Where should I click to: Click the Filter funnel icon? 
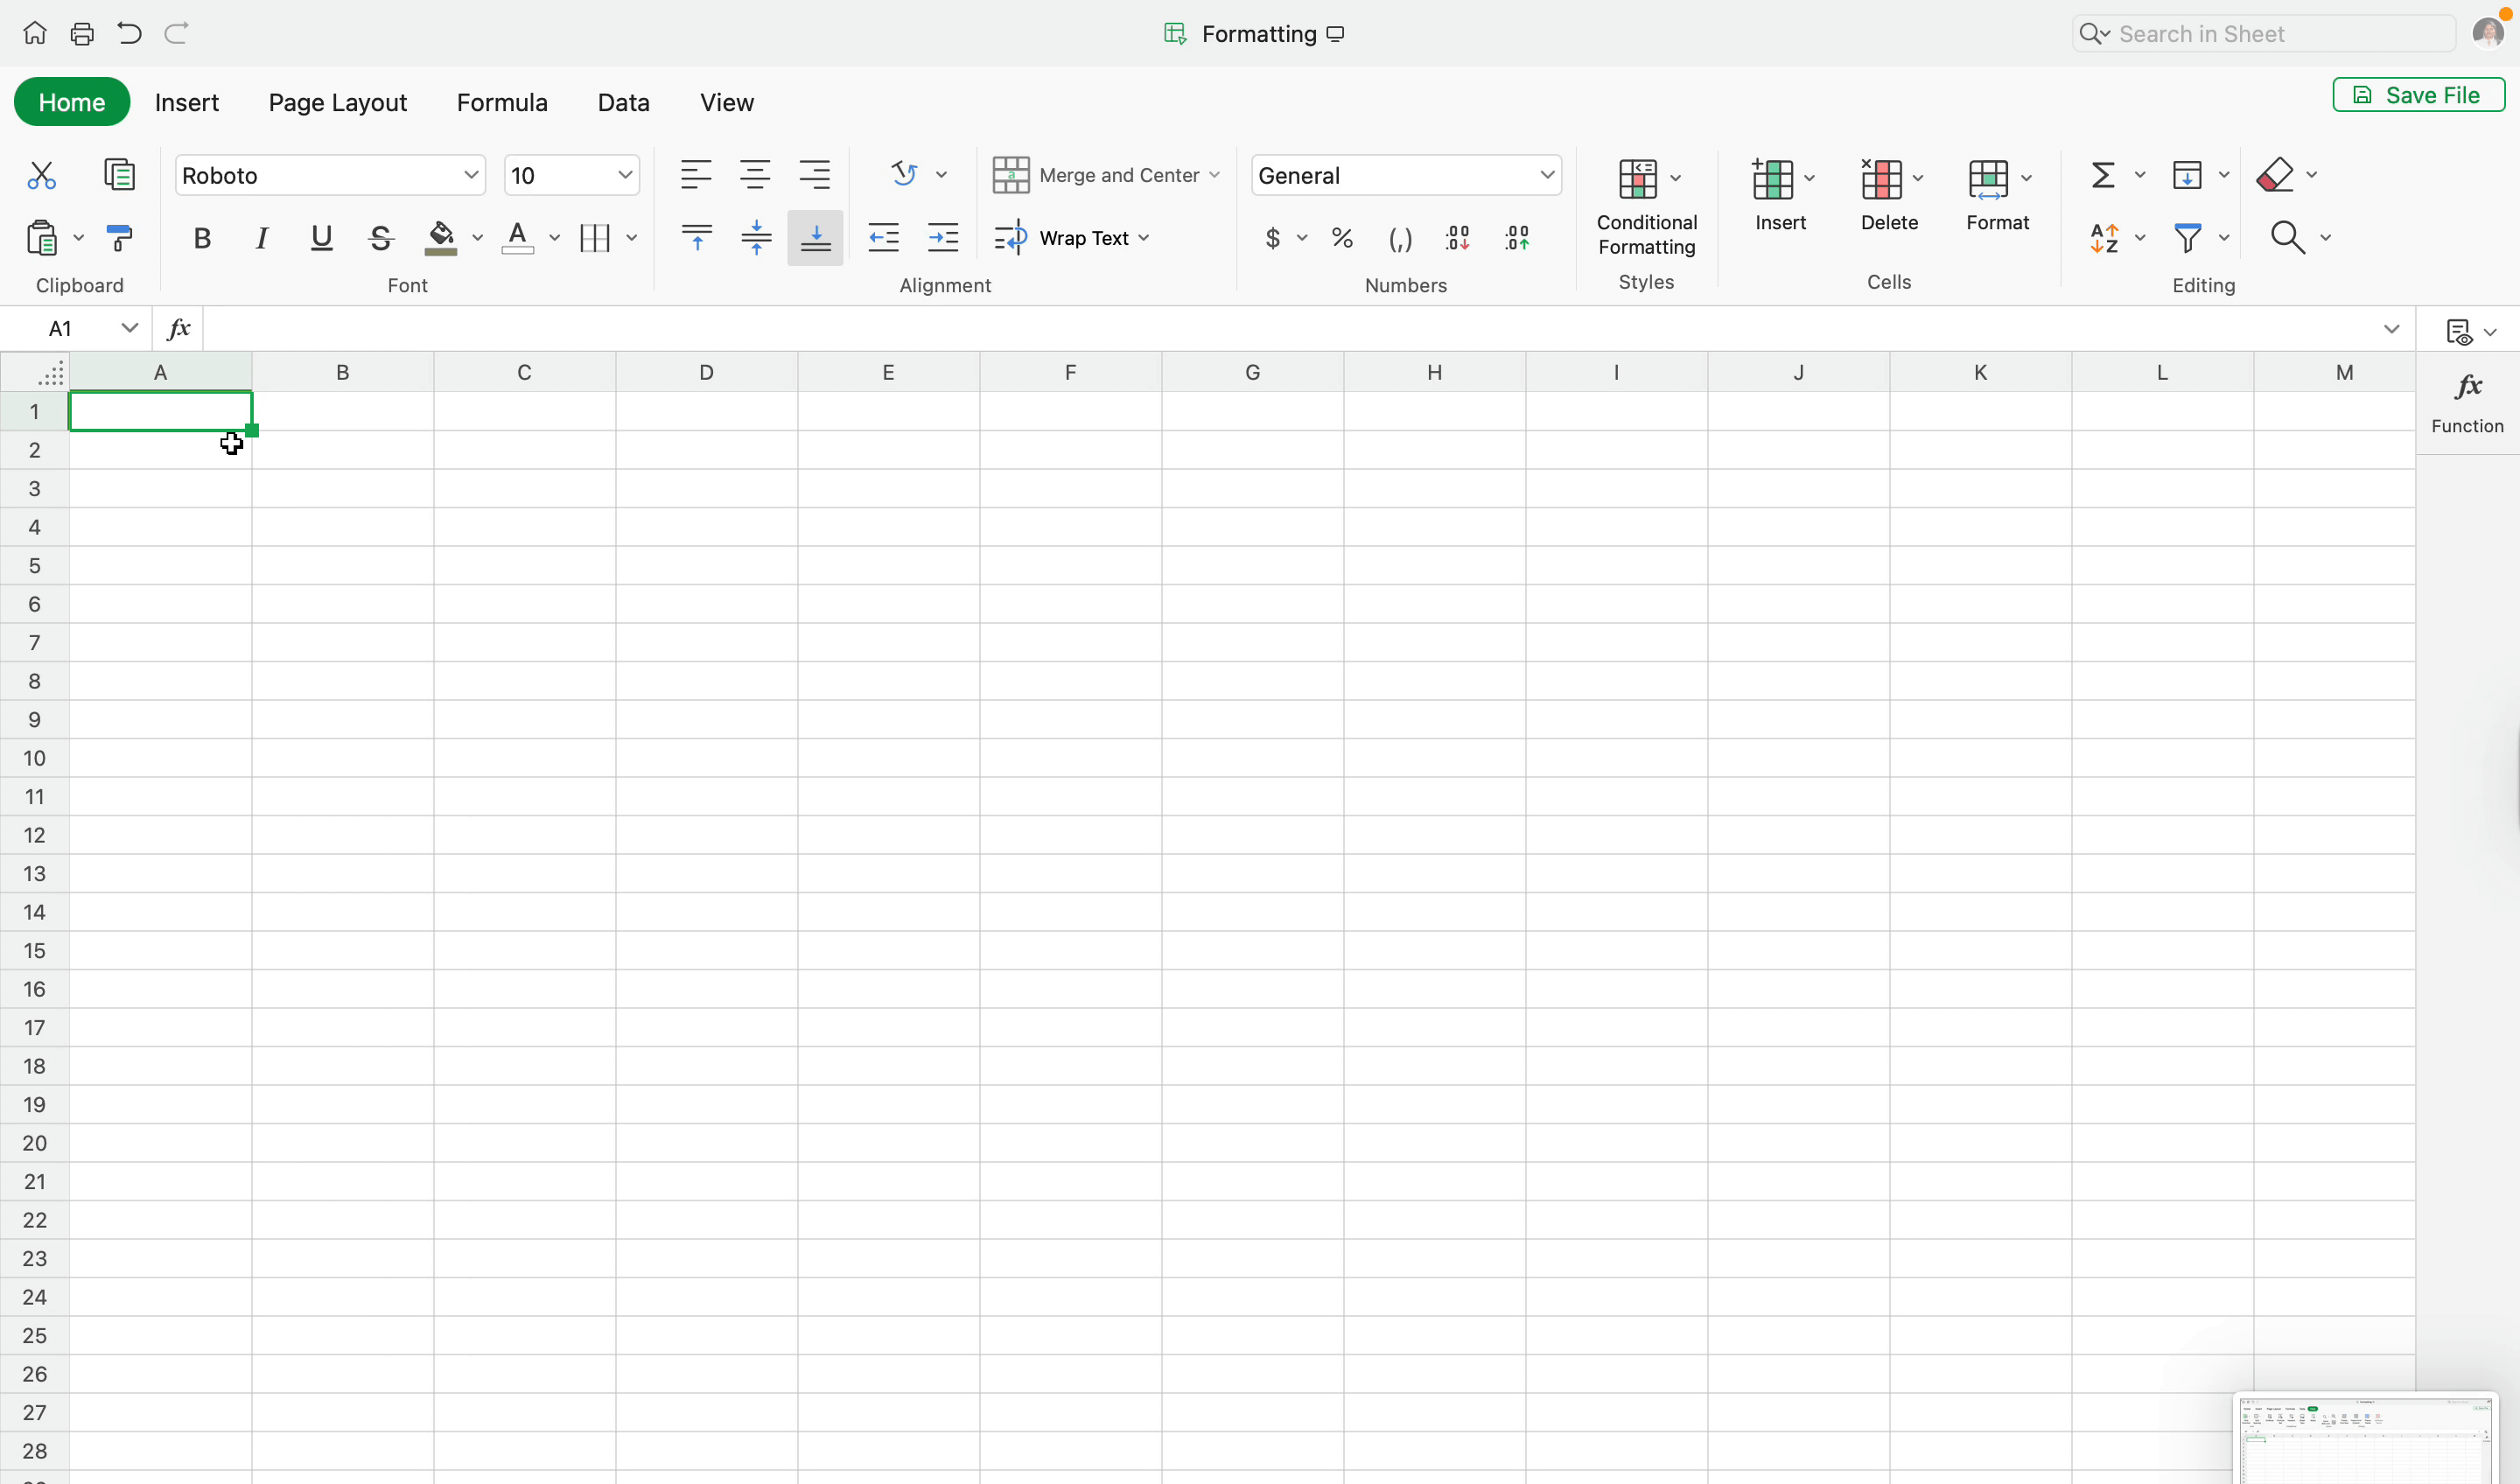pos(2187,238)
